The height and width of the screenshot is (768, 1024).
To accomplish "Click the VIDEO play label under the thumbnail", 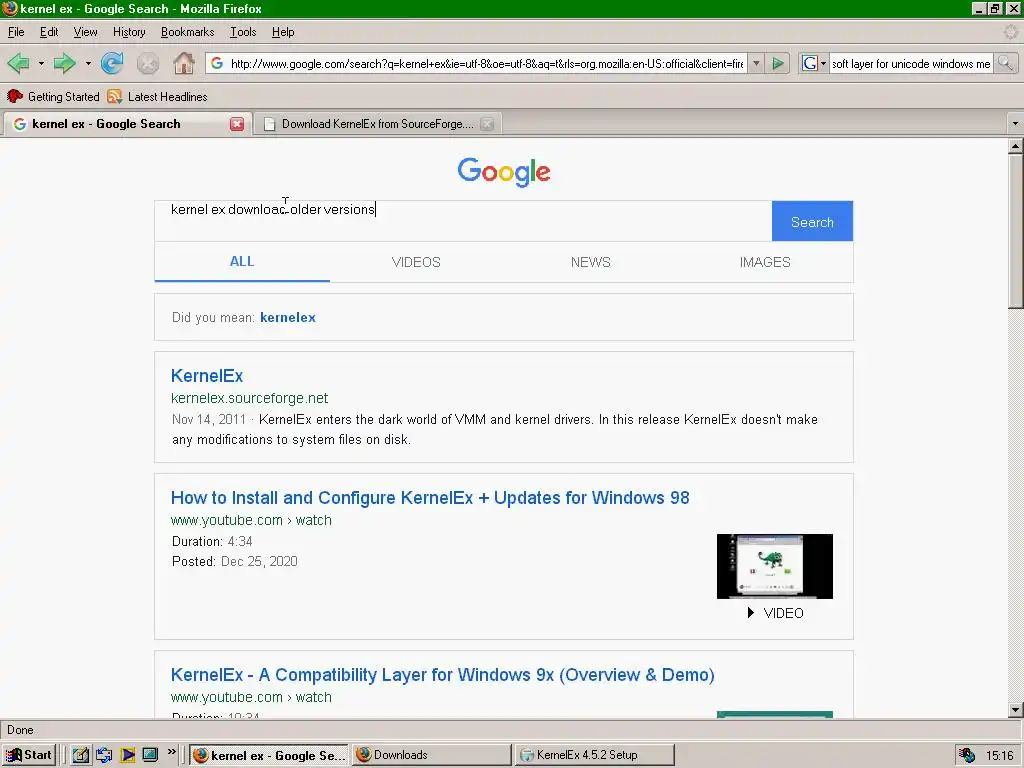I will click(775, 613).
